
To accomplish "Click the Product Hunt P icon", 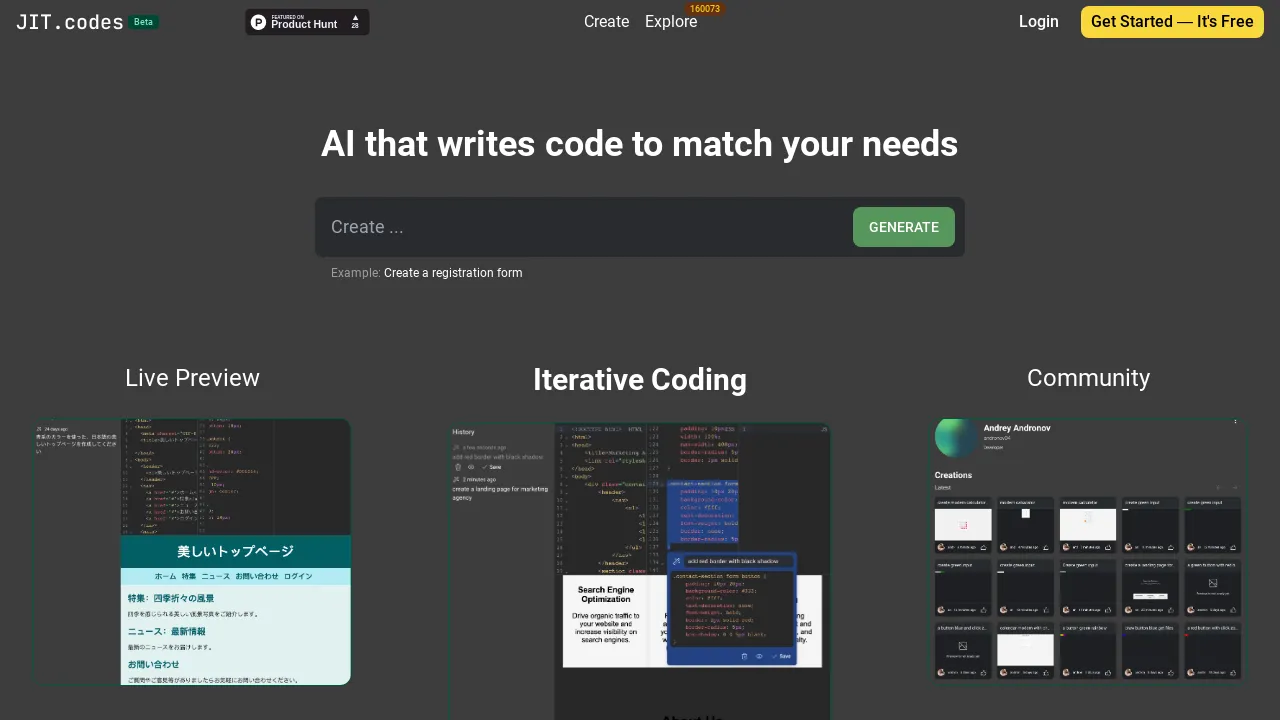I will [x=260, y=21].
